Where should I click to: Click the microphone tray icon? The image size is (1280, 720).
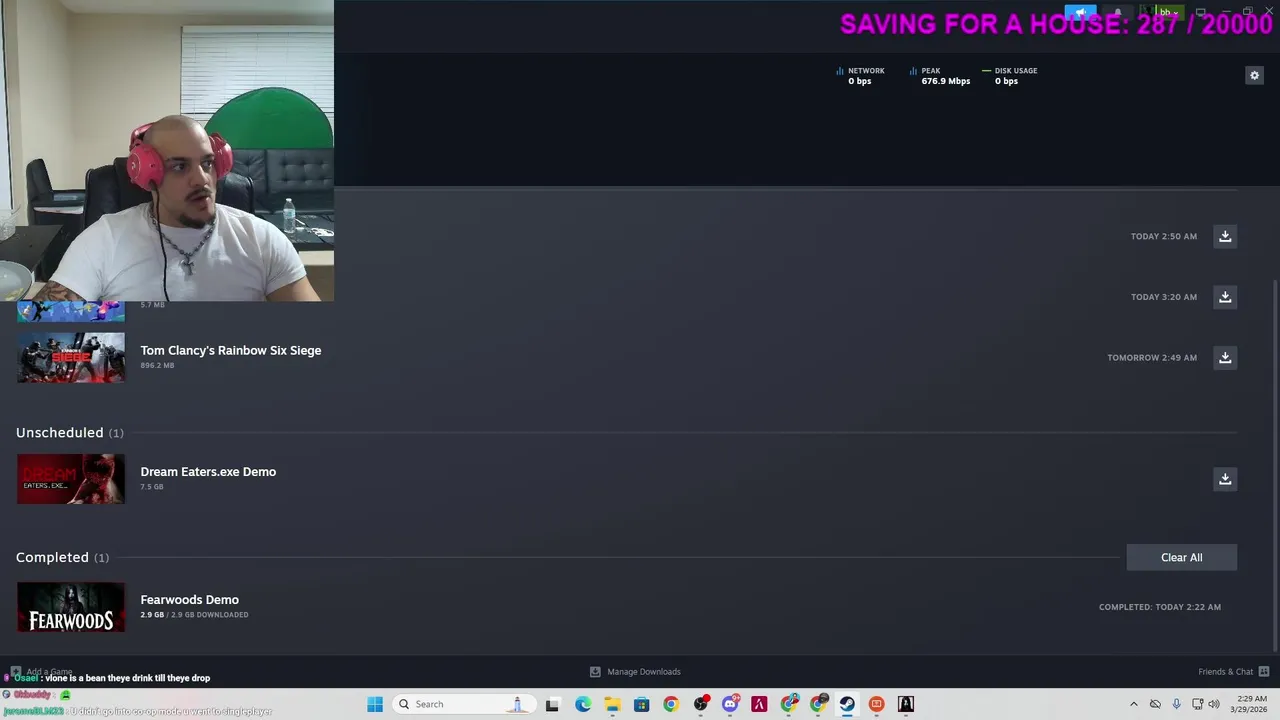pos(1176,704)
